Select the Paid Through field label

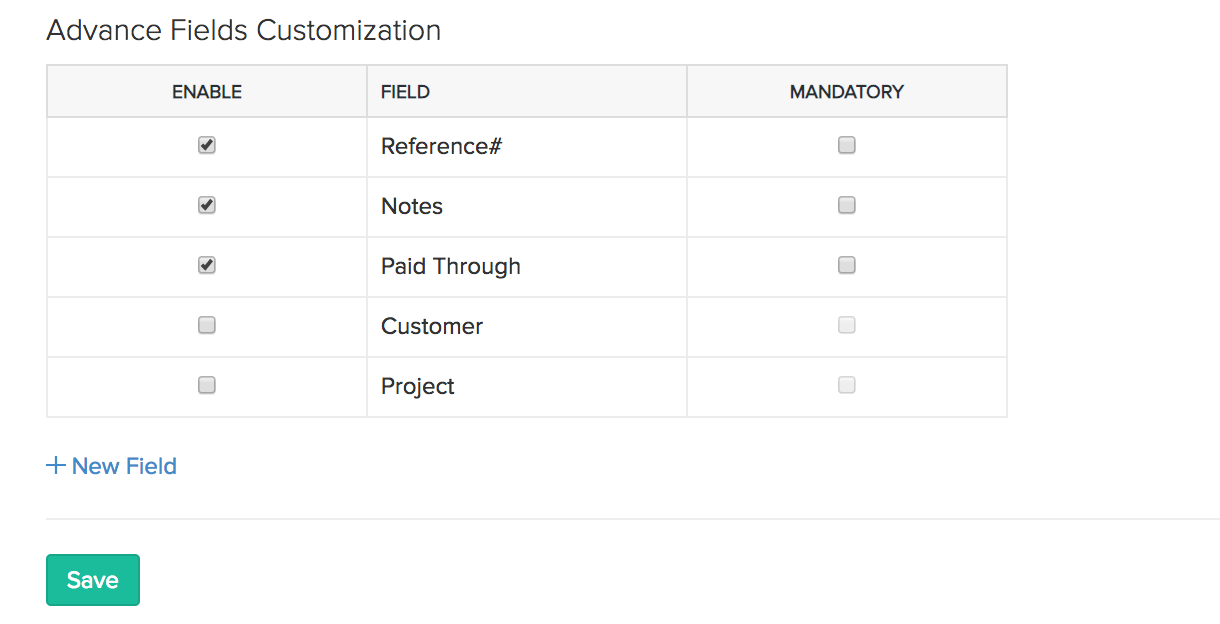click(451, 266)
